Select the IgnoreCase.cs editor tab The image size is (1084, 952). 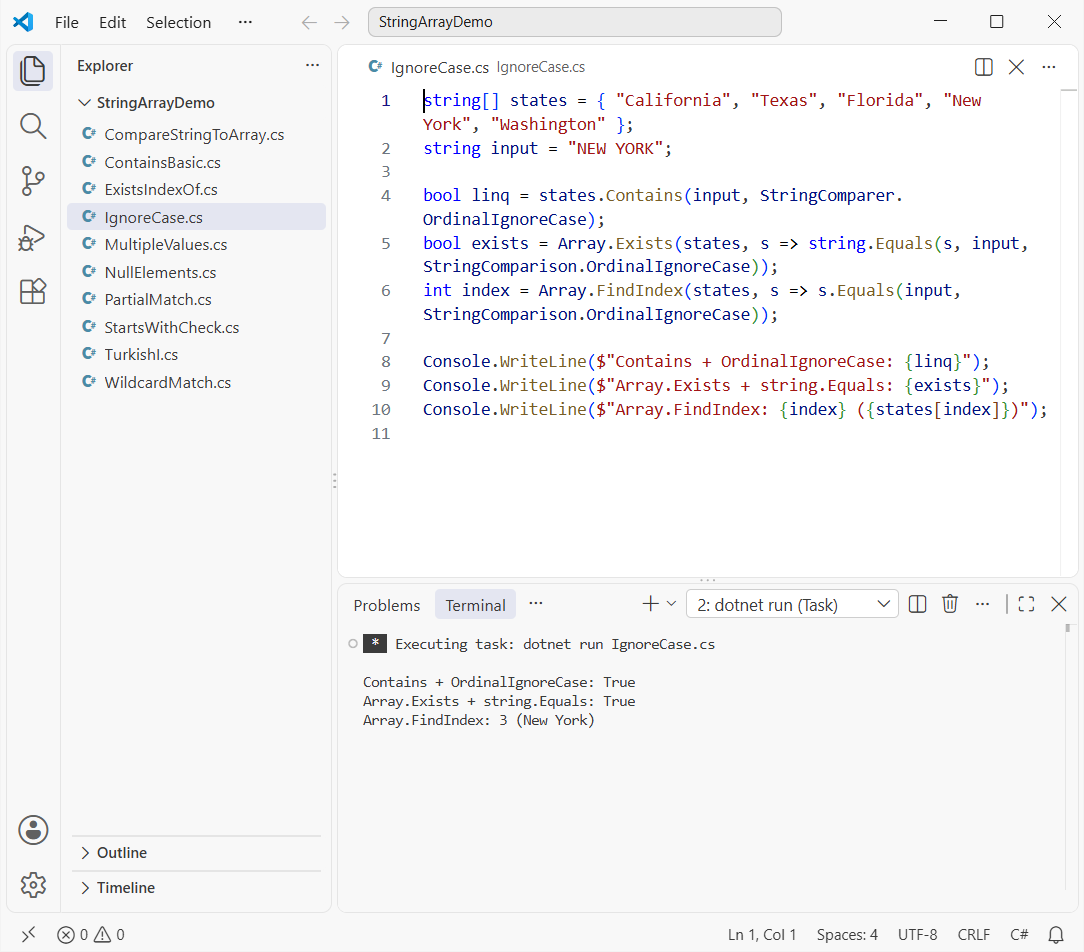point(439,67)
